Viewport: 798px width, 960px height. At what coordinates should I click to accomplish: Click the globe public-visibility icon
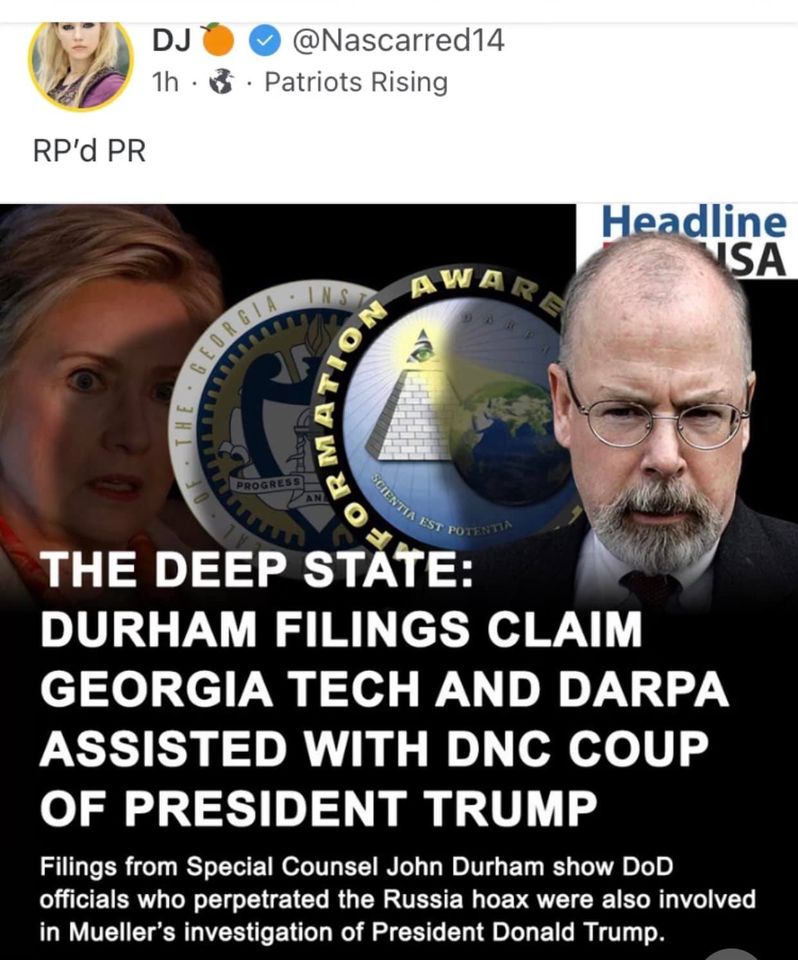(x=222, y=82)
